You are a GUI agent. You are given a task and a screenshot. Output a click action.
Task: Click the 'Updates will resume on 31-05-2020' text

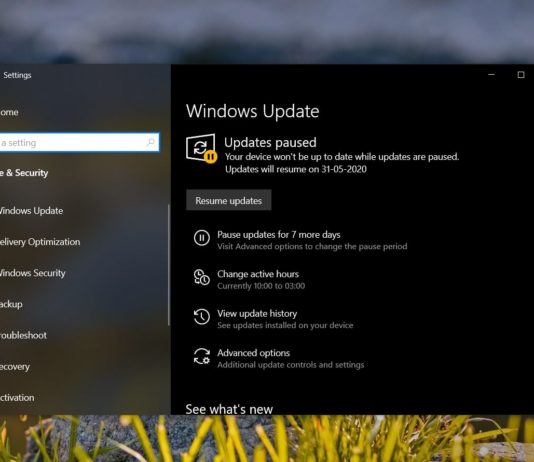pos(296,169)
